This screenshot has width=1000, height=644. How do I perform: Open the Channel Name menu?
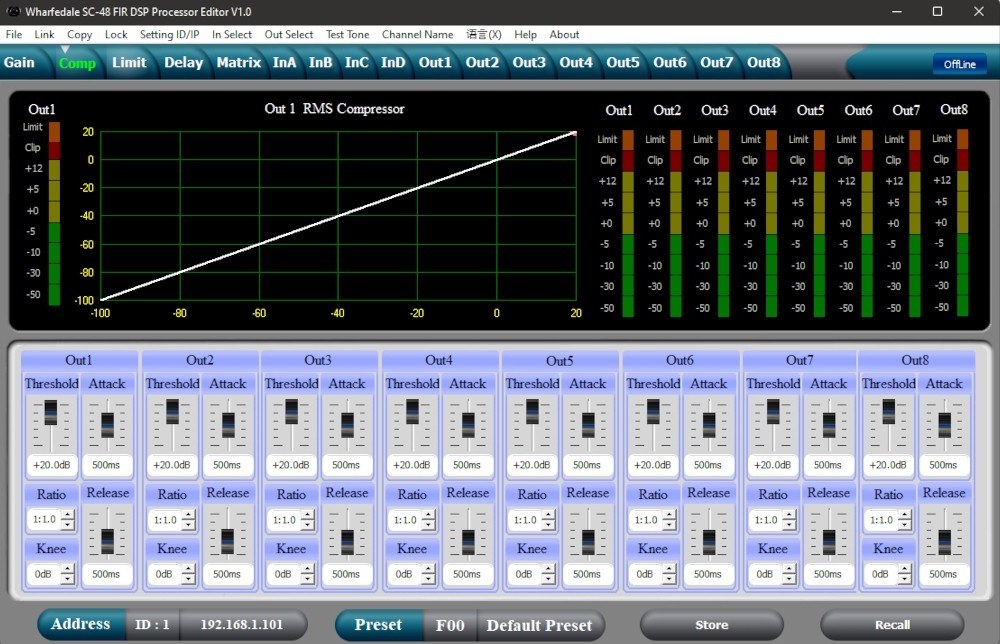pyautogui.click(x=418, y=34)
